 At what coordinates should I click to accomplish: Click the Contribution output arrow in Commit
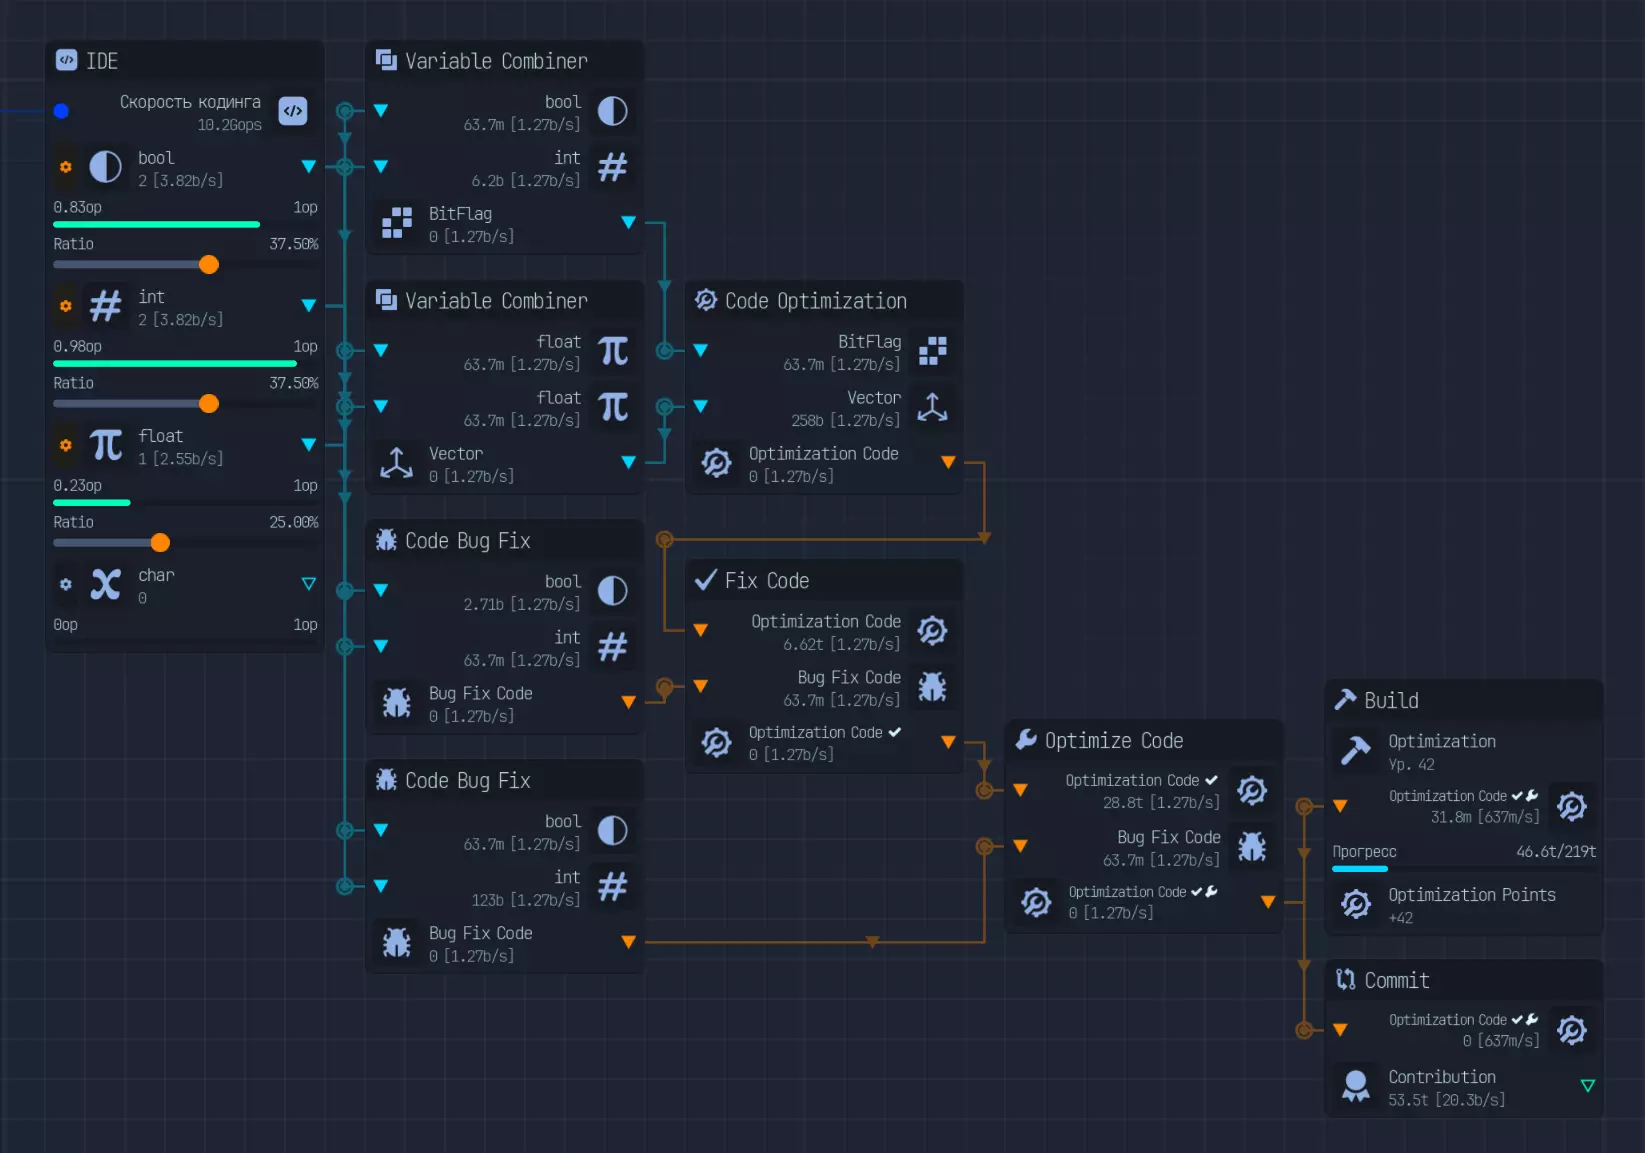[x=1587, y=1086]
